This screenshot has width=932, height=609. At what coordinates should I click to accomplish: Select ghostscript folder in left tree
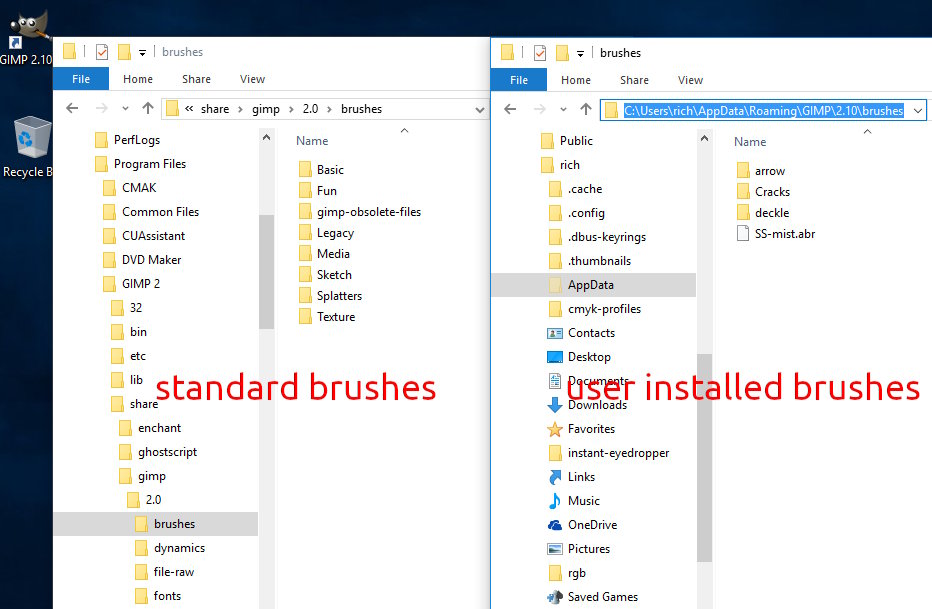click(158, 452)
